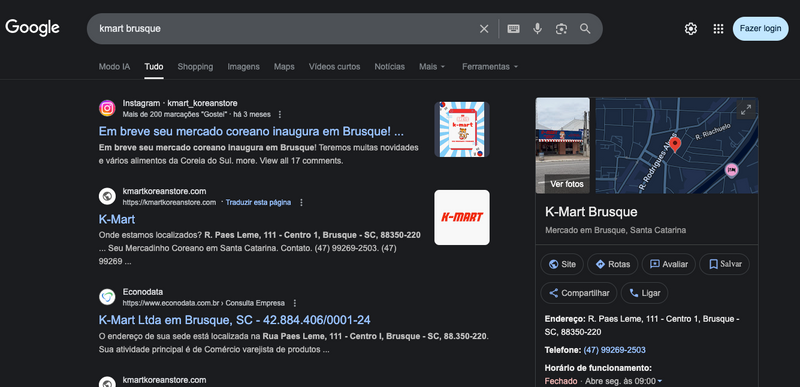Open K-Mart Ltda em Brusque Econodata link
The height and width of the screenshot is (387, 800).
click(235, 320)
